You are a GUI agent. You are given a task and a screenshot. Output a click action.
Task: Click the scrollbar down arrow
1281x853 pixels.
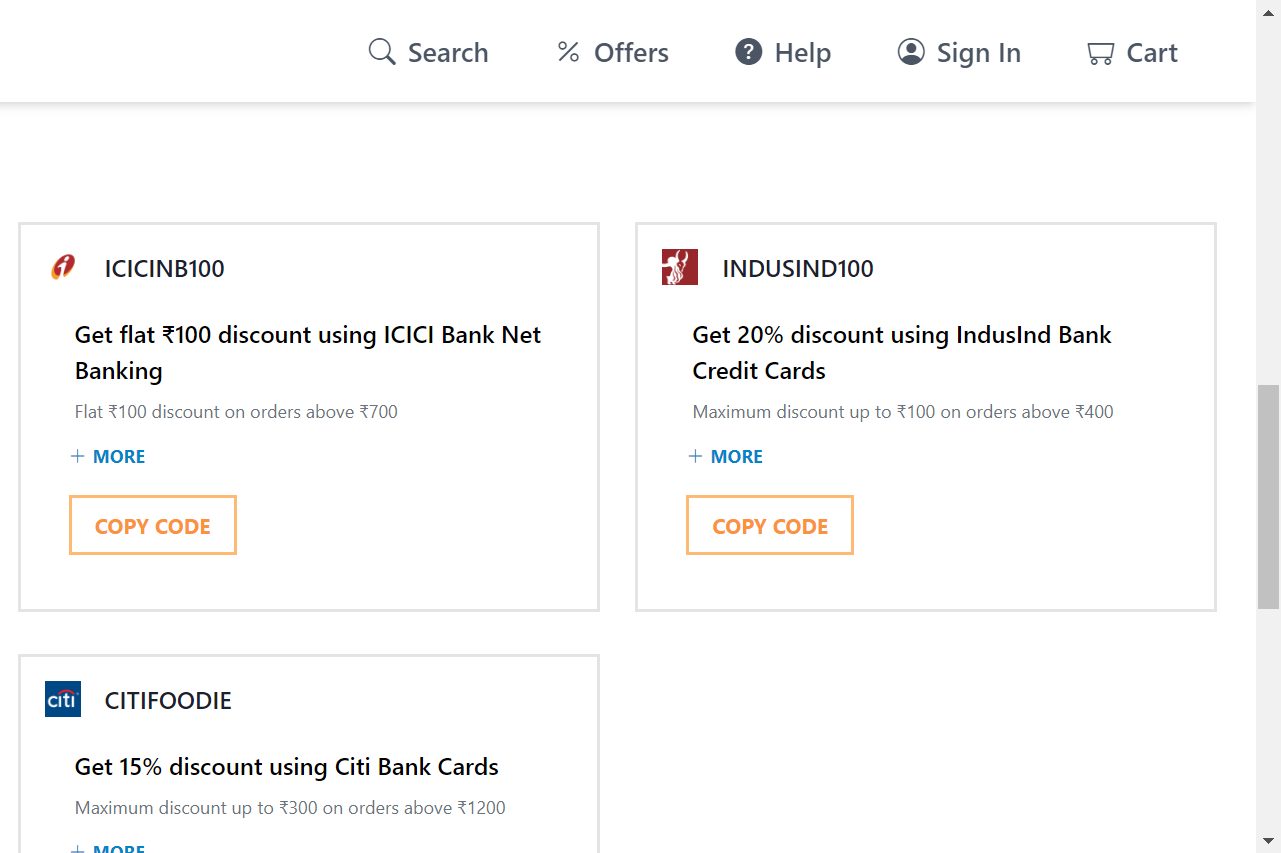[1268, 841]
